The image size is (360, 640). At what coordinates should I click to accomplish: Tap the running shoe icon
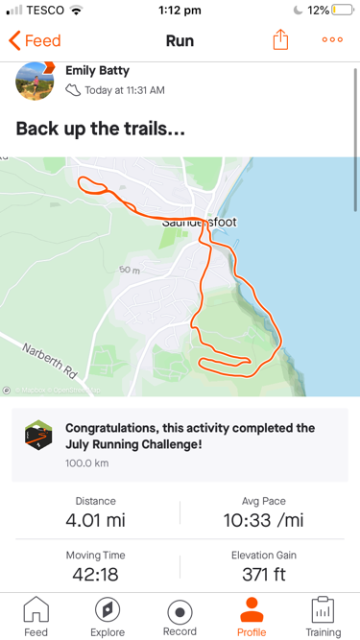coord(73,90)
